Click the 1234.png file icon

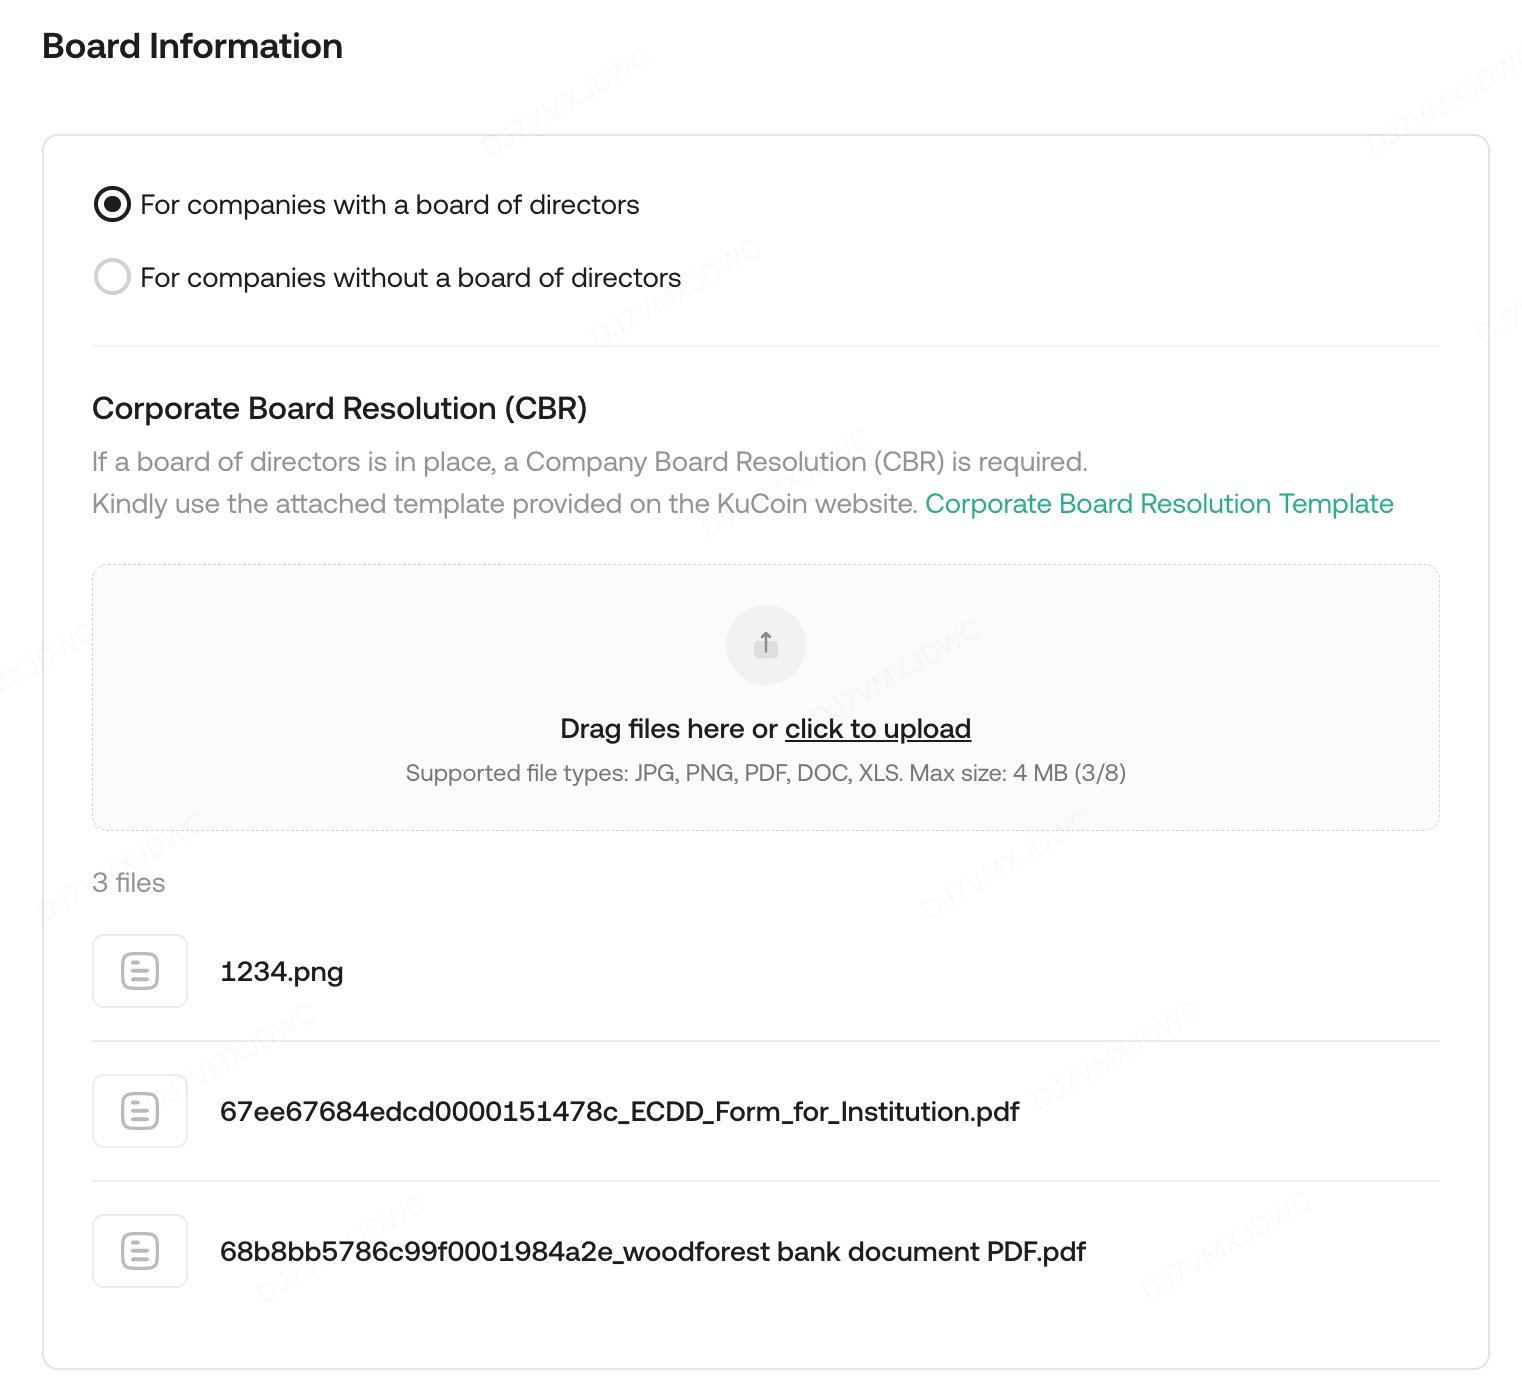coord(140,971)
